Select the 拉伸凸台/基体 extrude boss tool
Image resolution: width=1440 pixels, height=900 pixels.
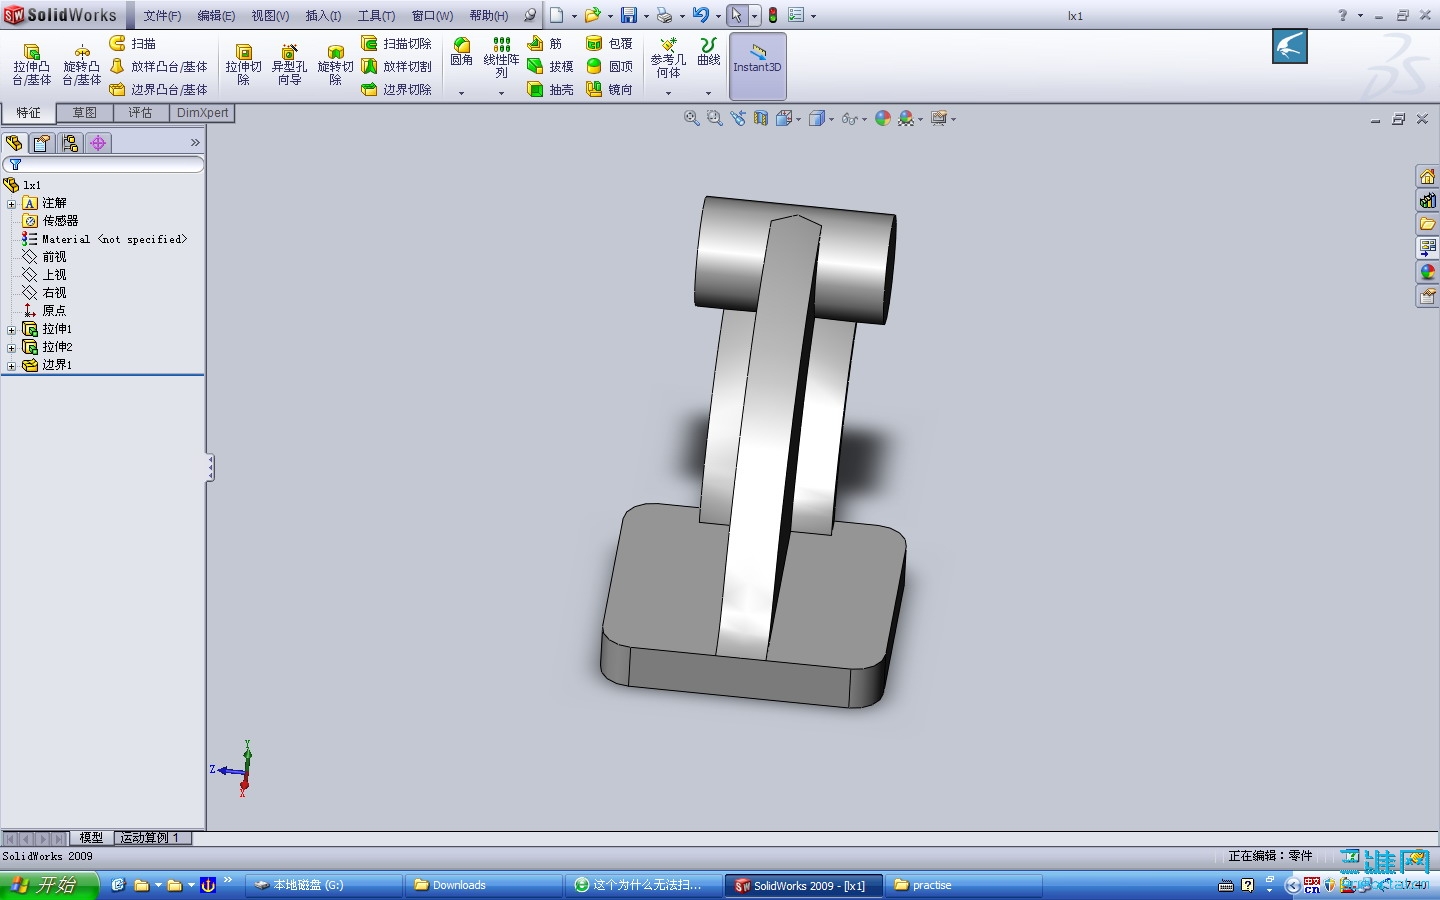click(31, 64)
